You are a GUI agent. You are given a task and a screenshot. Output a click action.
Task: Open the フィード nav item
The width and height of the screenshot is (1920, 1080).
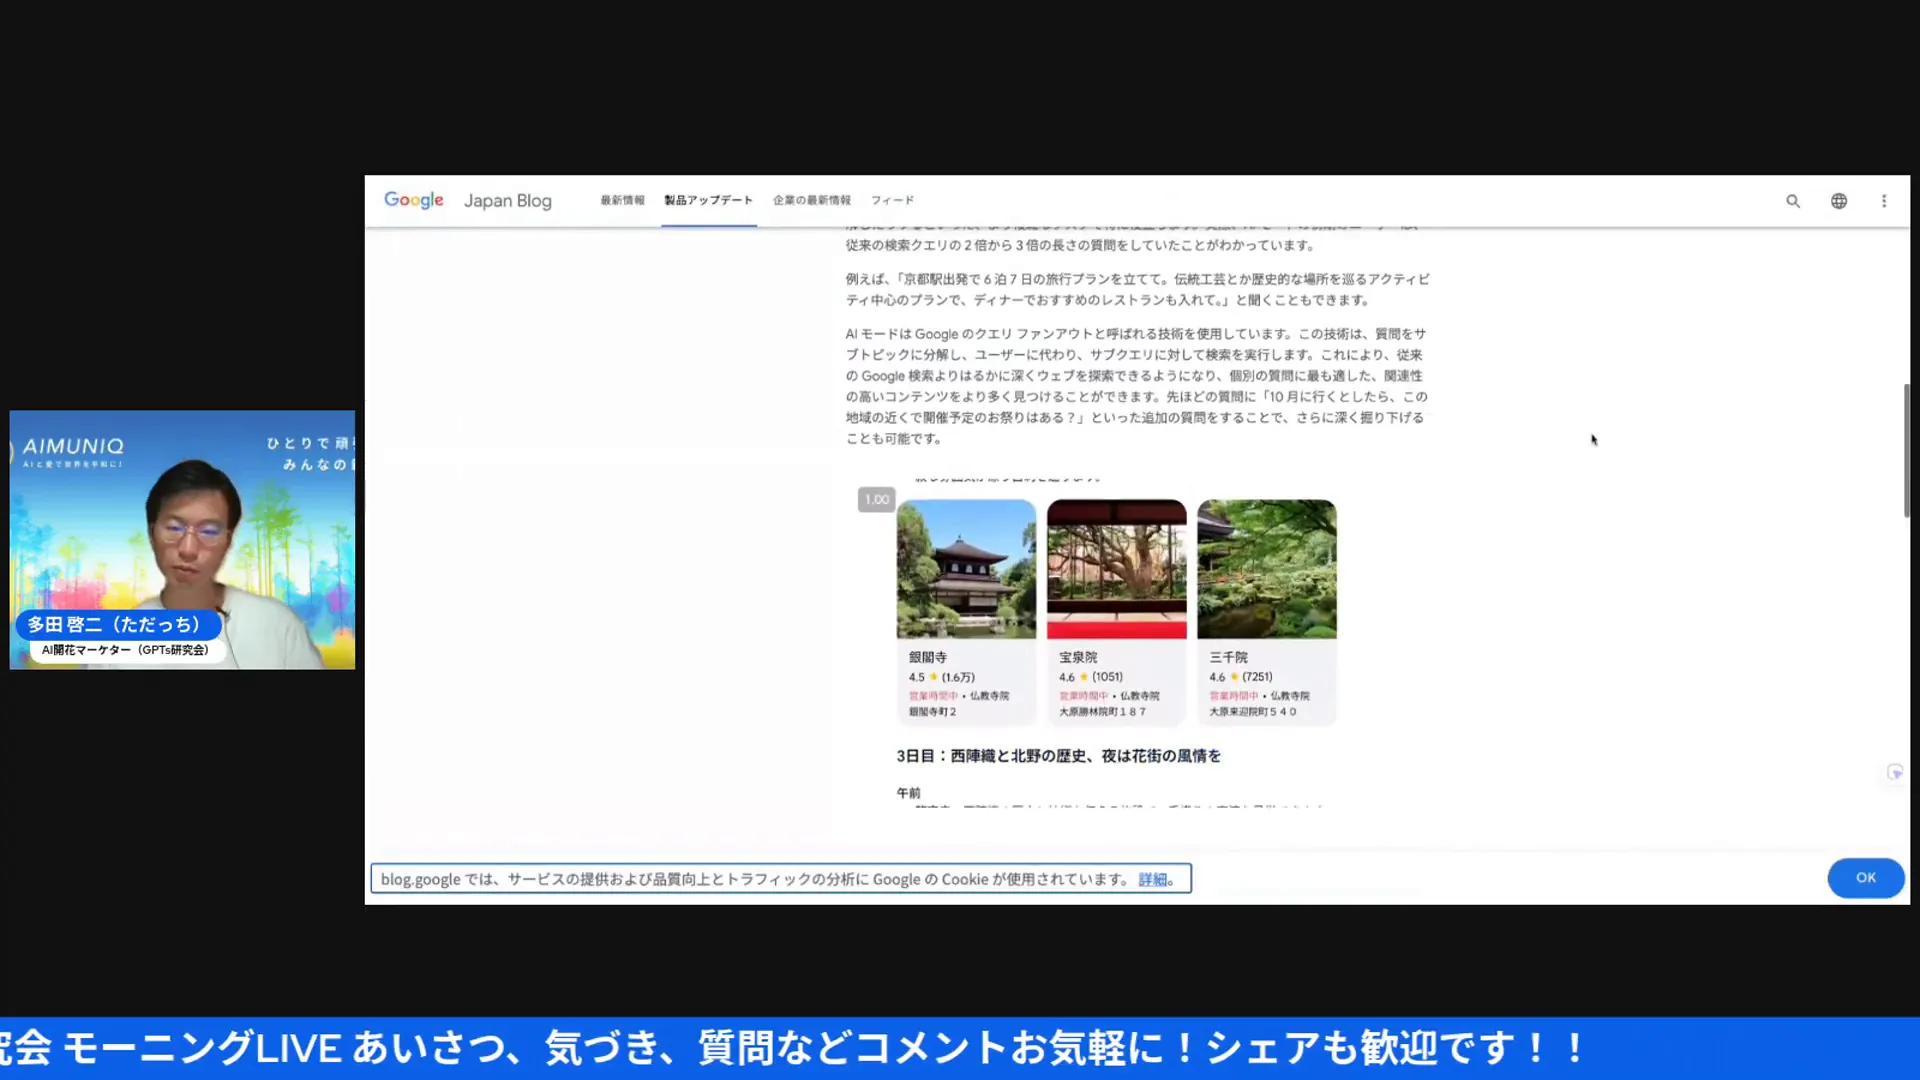click(x=892, y=200)
